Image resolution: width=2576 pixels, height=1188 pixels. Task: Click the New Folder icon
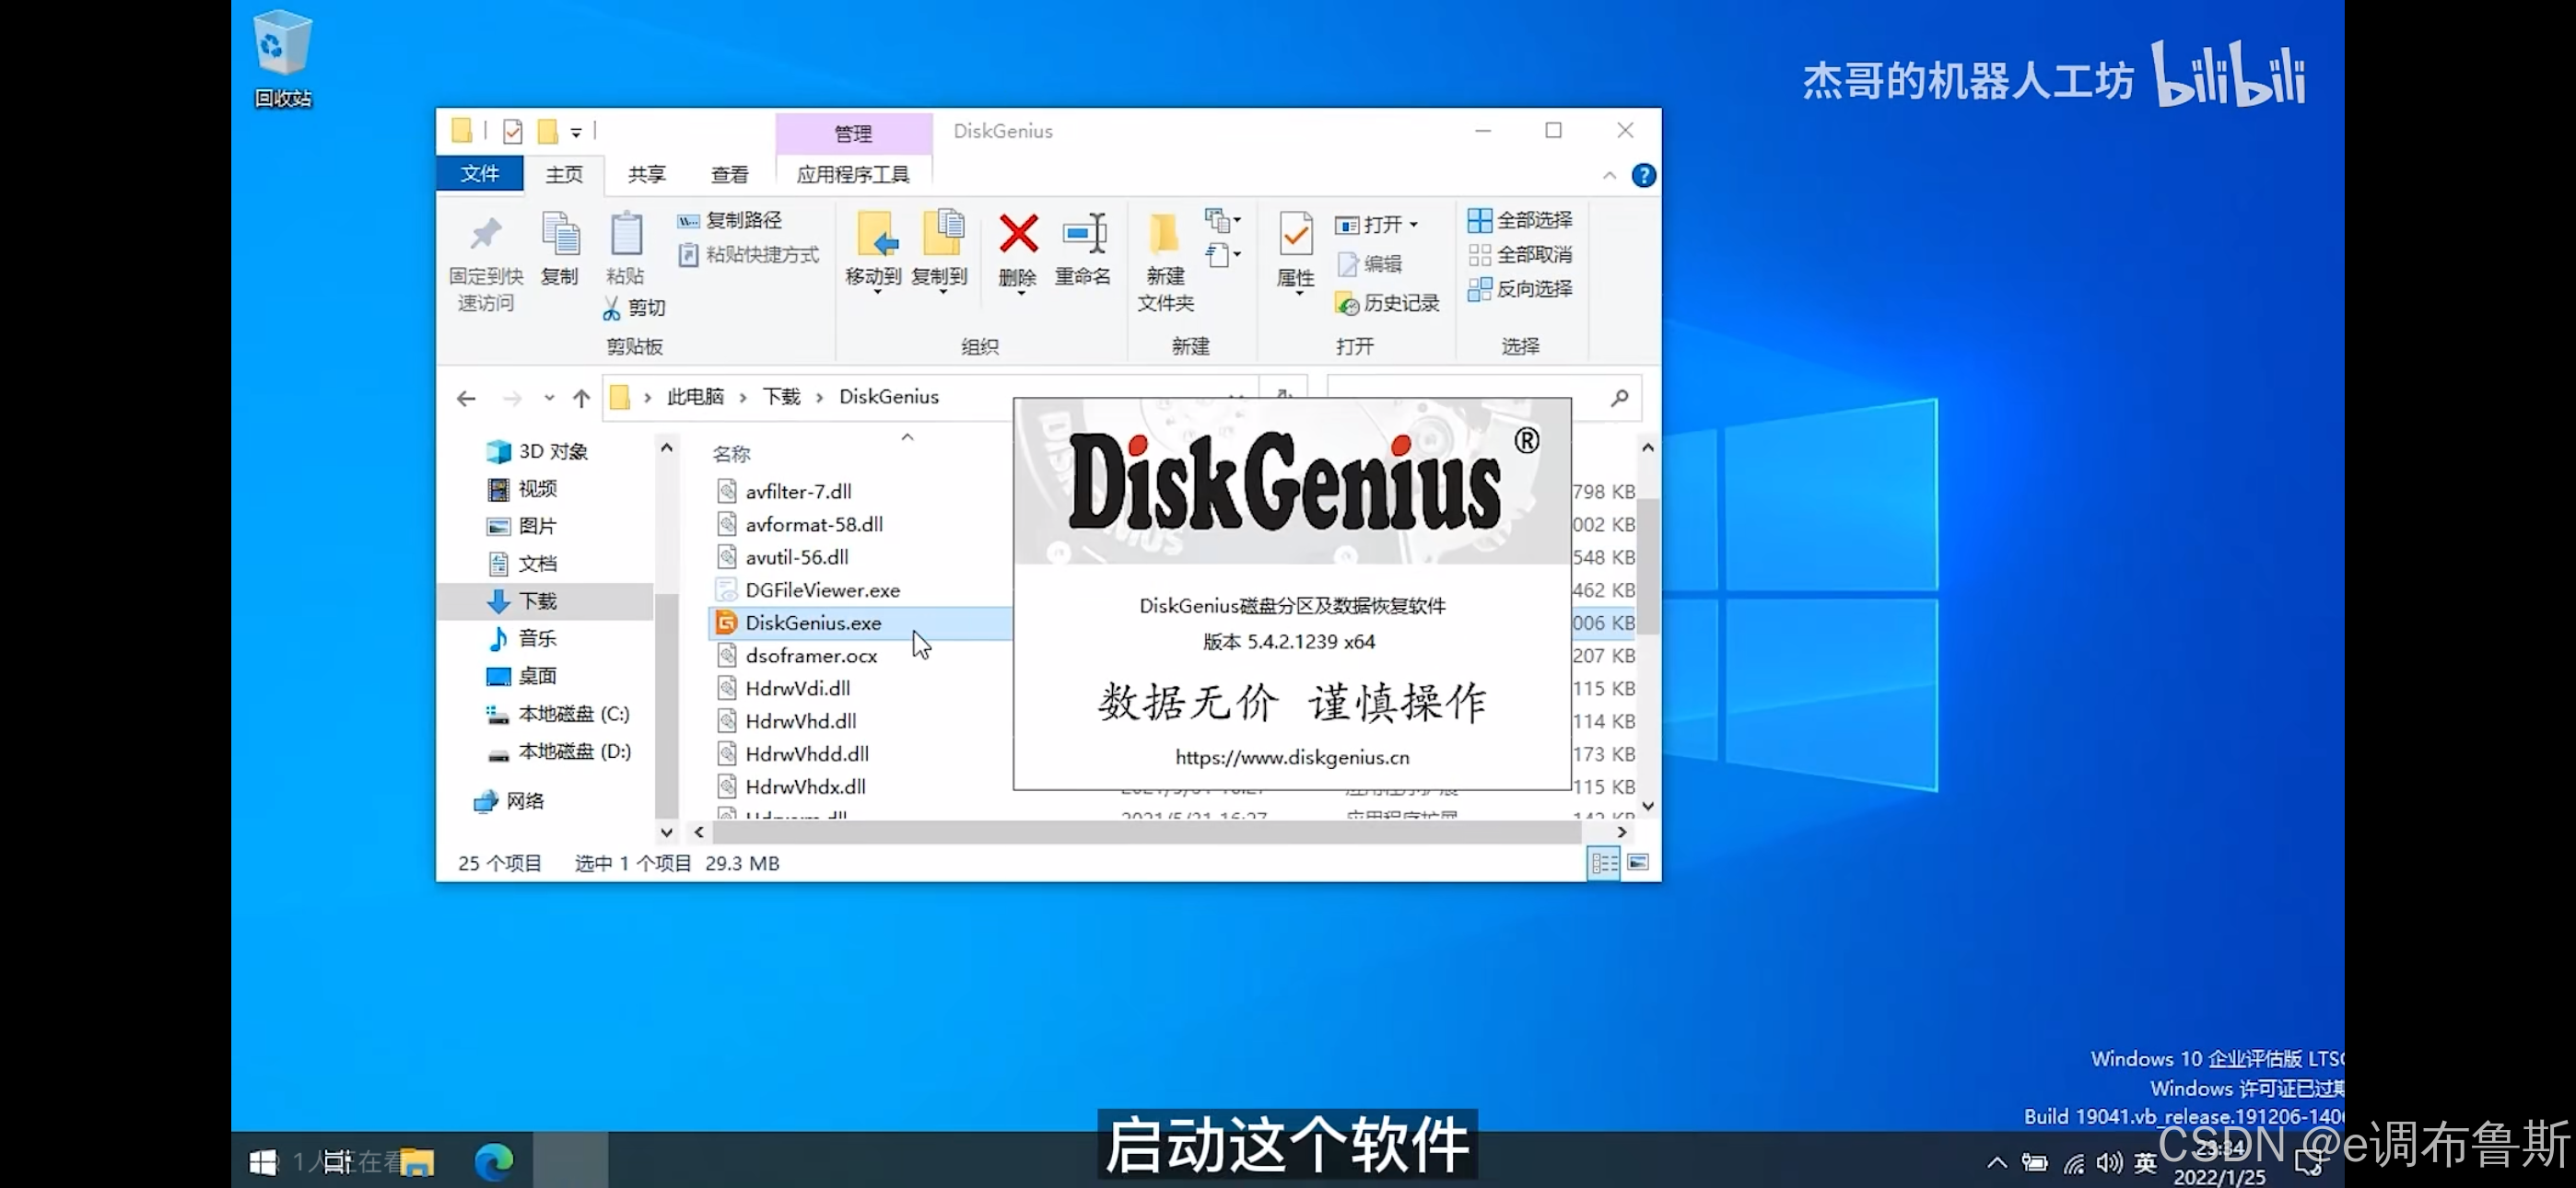(1163, 234)
